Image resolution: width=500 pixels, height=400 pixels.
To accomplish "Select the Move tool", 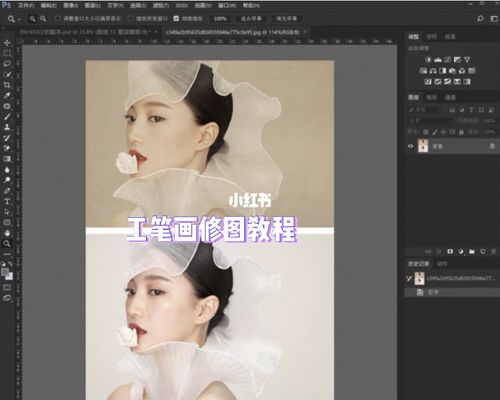I will pos(7,43).
